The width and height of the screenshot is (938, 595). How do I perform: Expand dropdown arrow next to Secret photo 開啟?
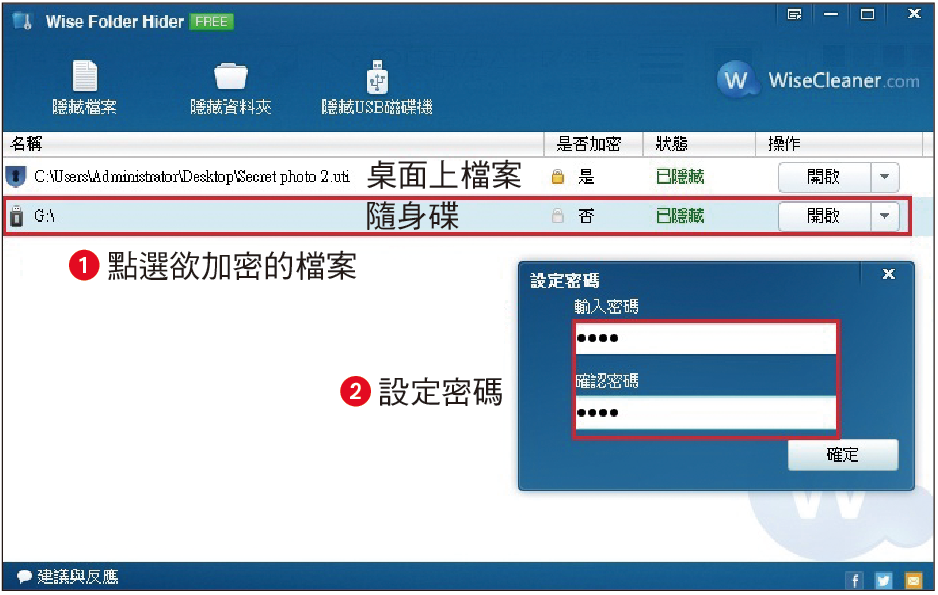coord(885,177)
